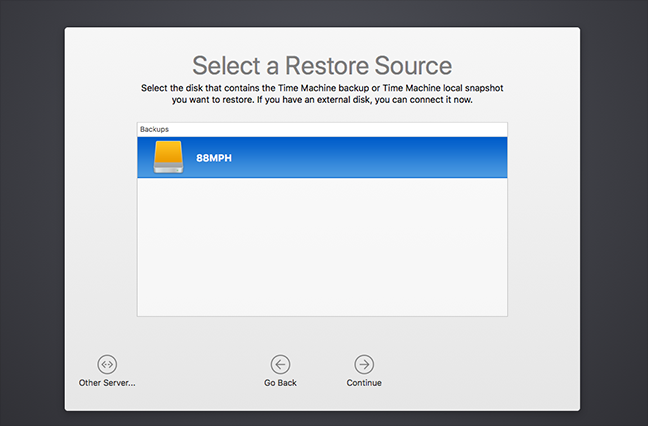Click the second line of instruction text
The image size is (648, 426).
[322, 100]
